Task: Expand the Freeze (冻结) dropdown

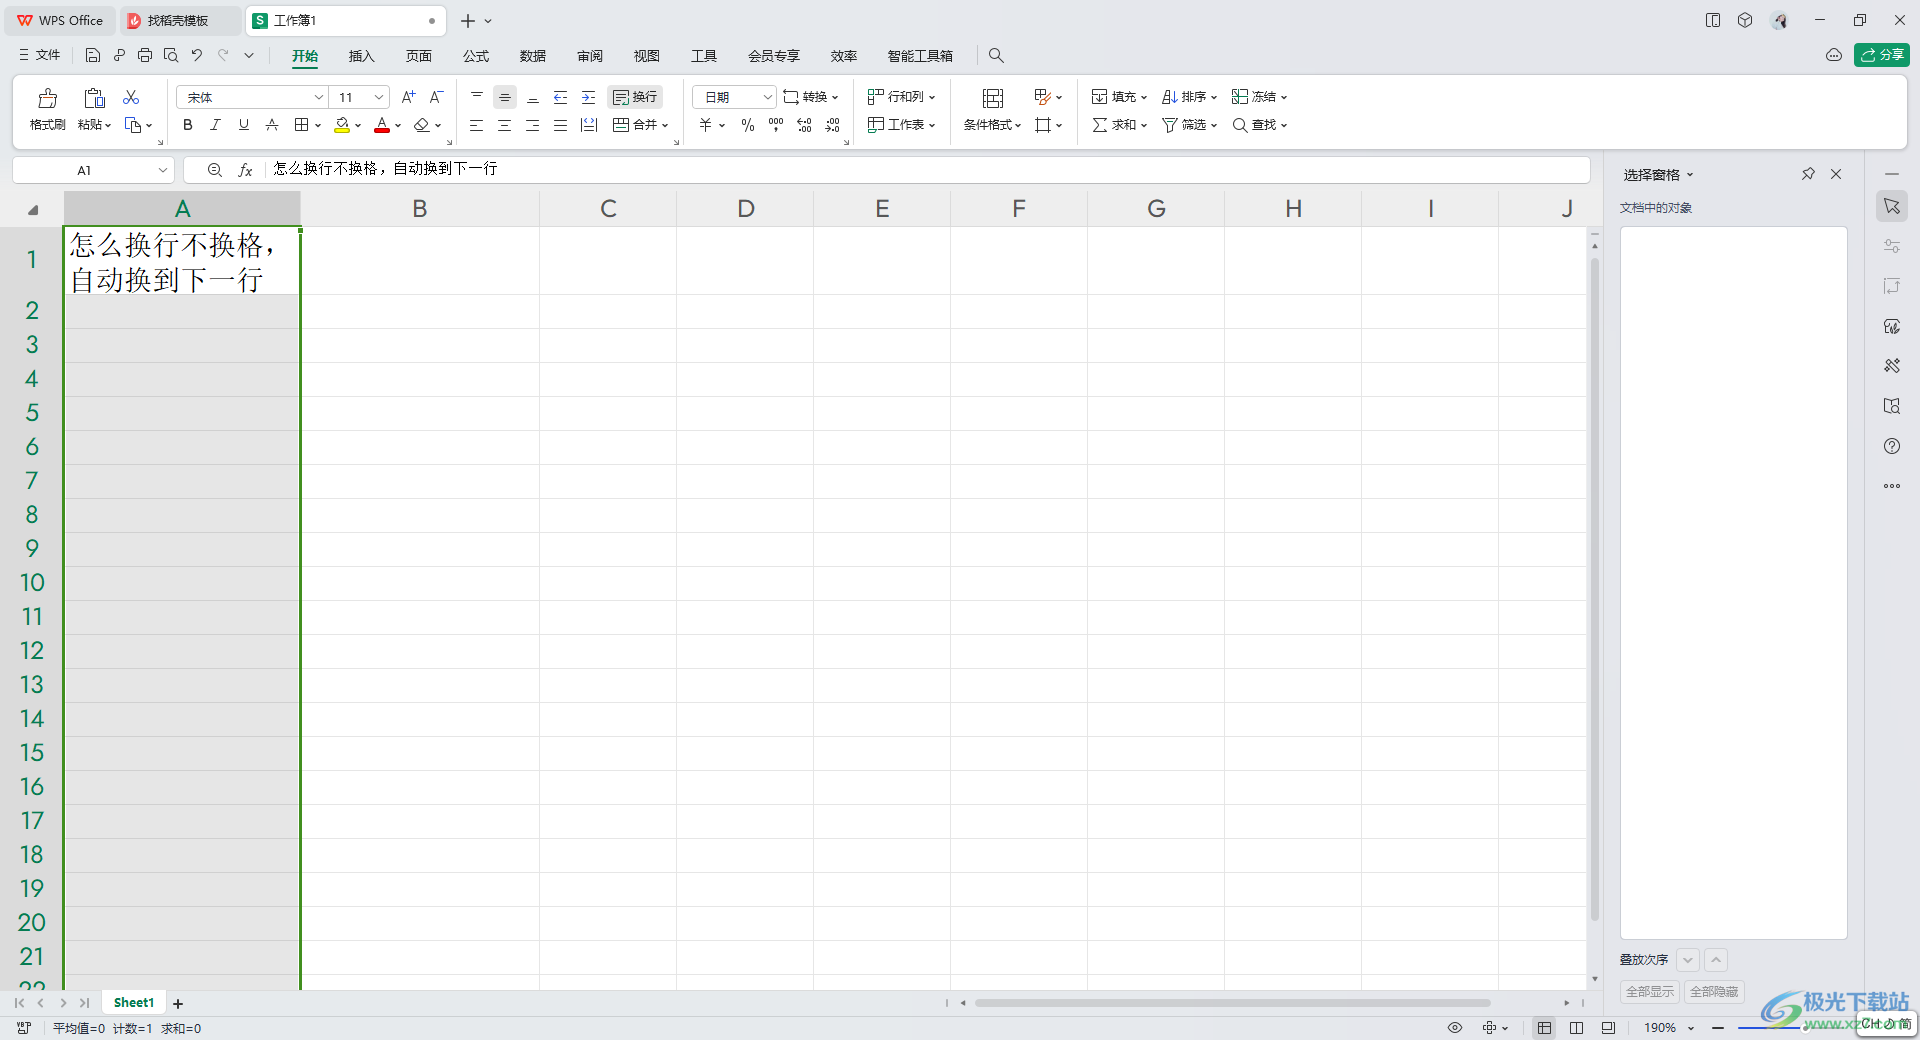Action: 1284,98
